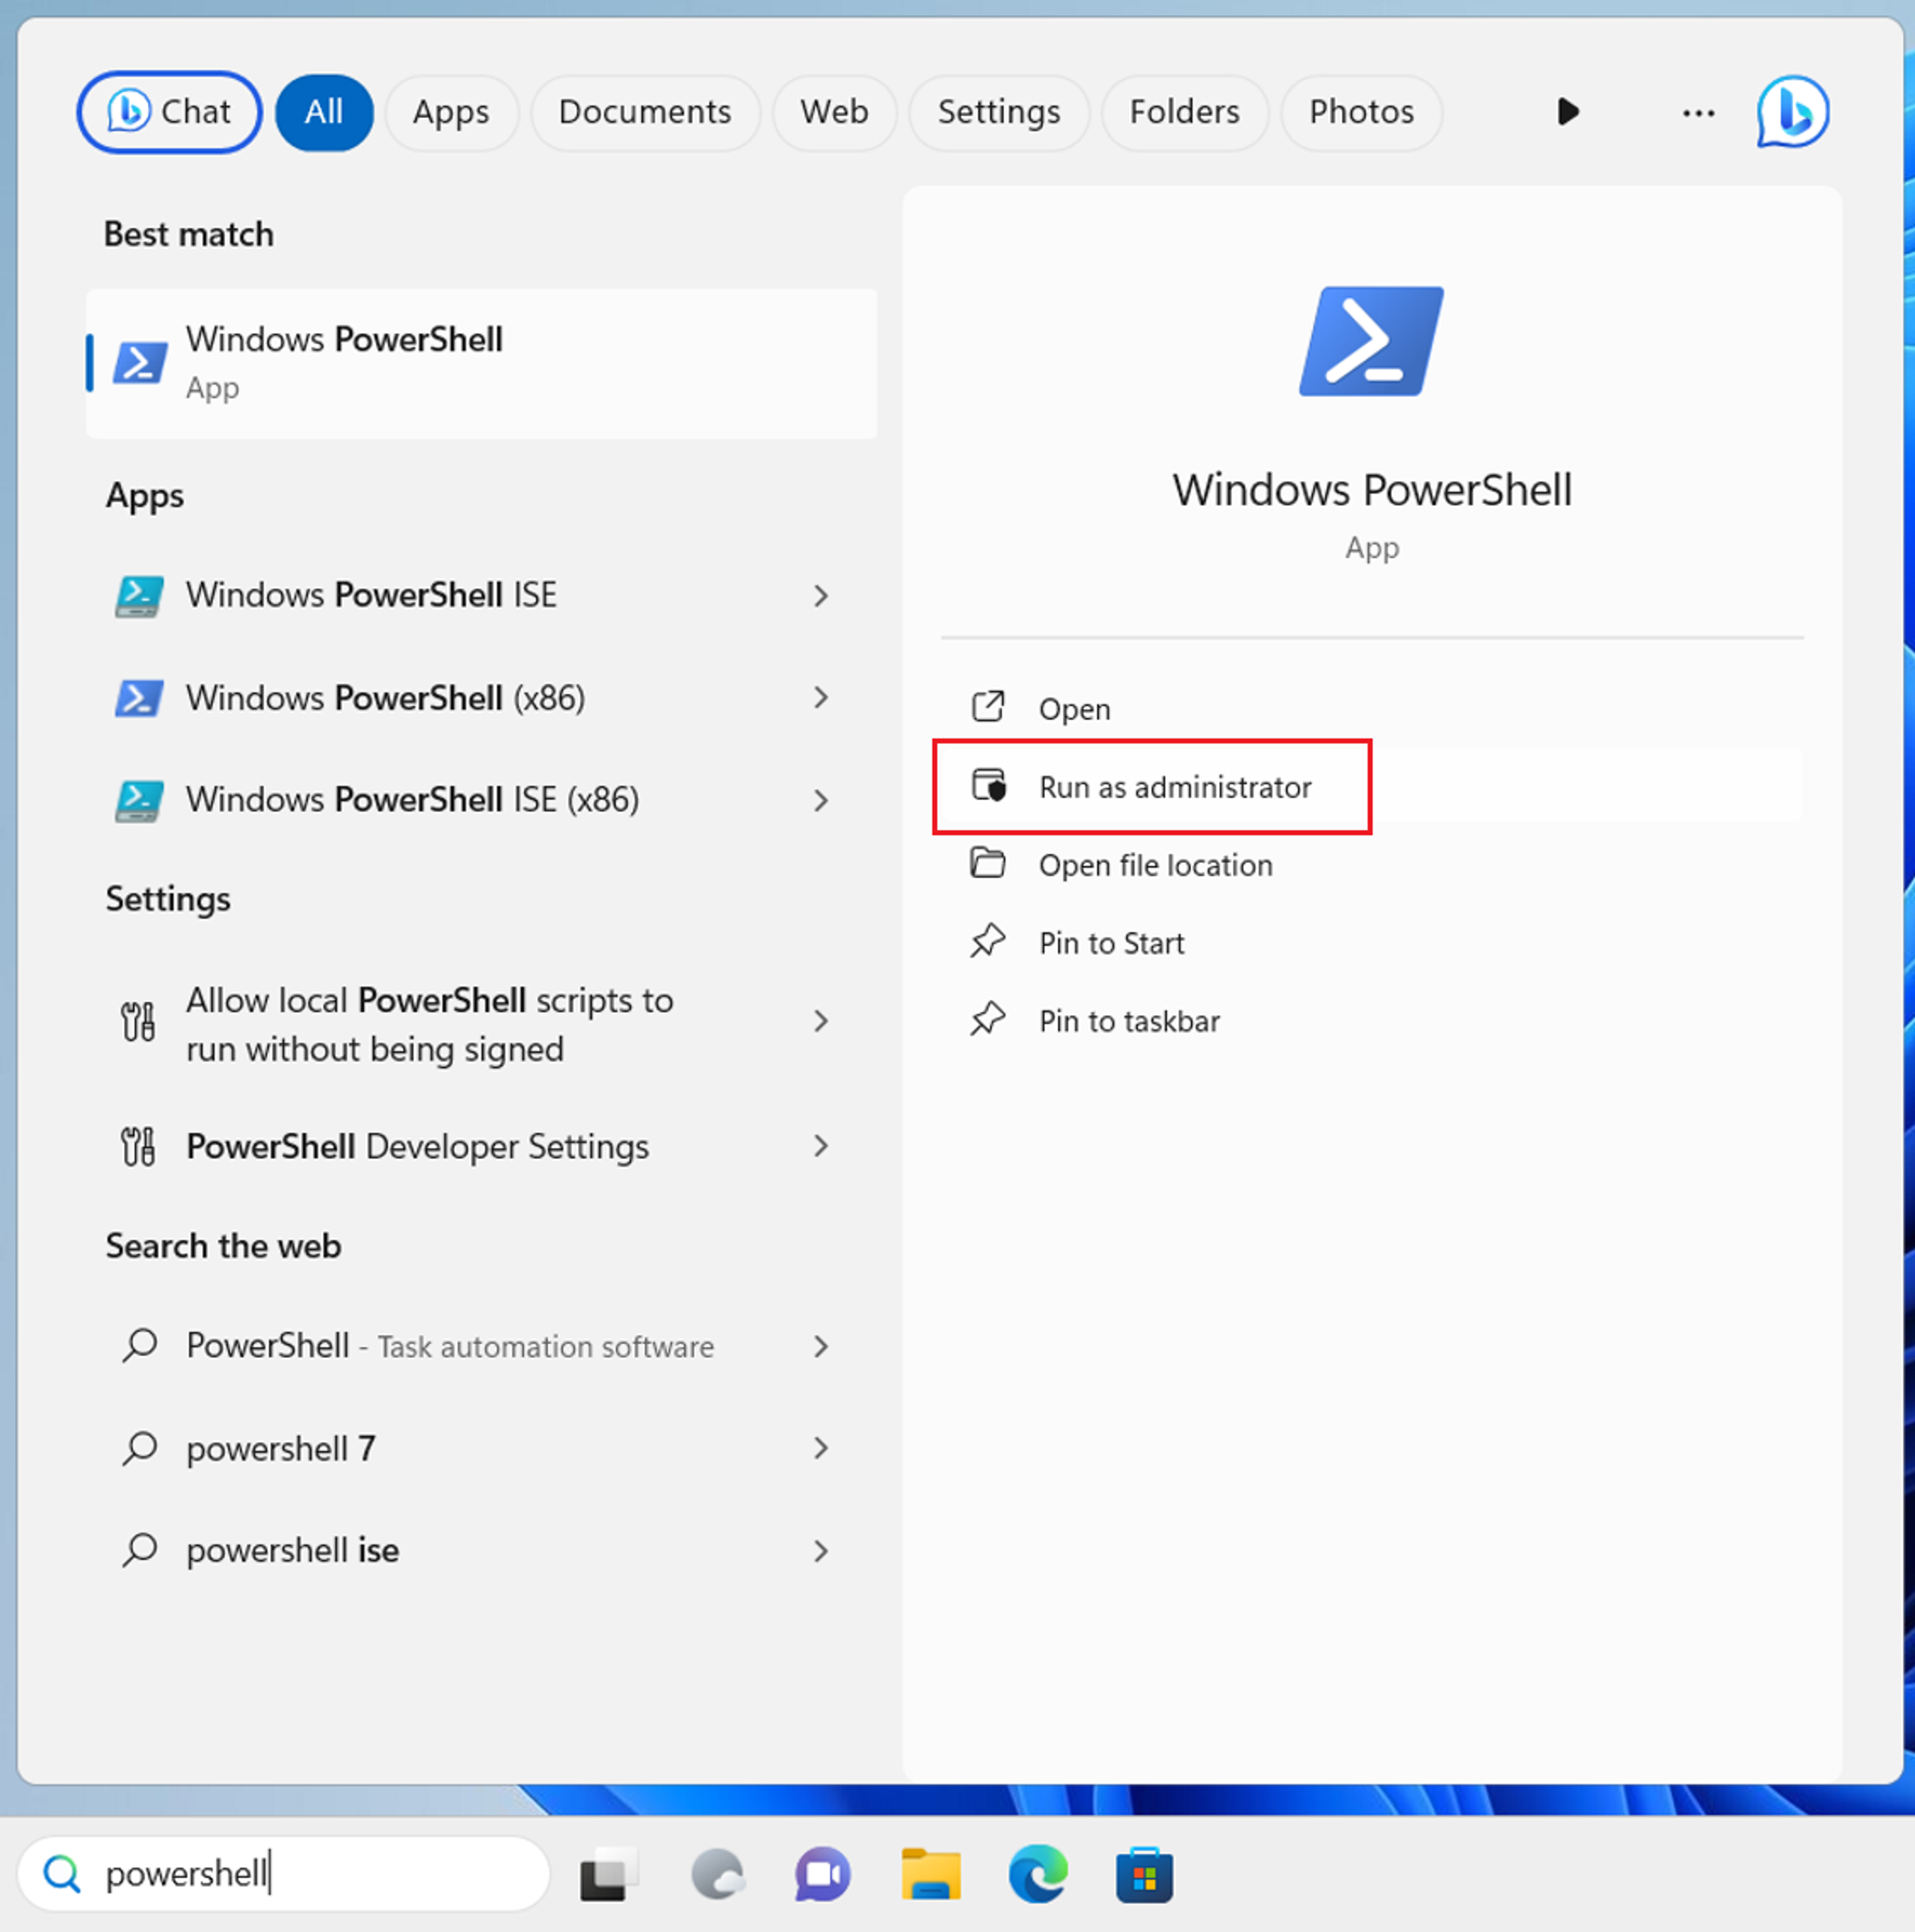Click the search magnifier icon in taskbar
The image size is (1915, 1932).
click(x=62, y=1874)
